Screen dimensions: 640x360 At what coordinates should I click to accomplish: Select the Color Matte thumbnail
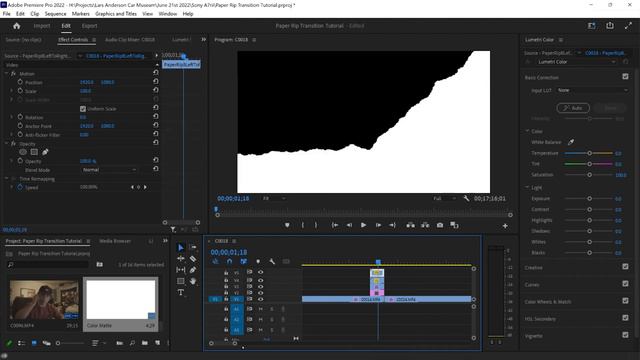[x=121, y=300]
